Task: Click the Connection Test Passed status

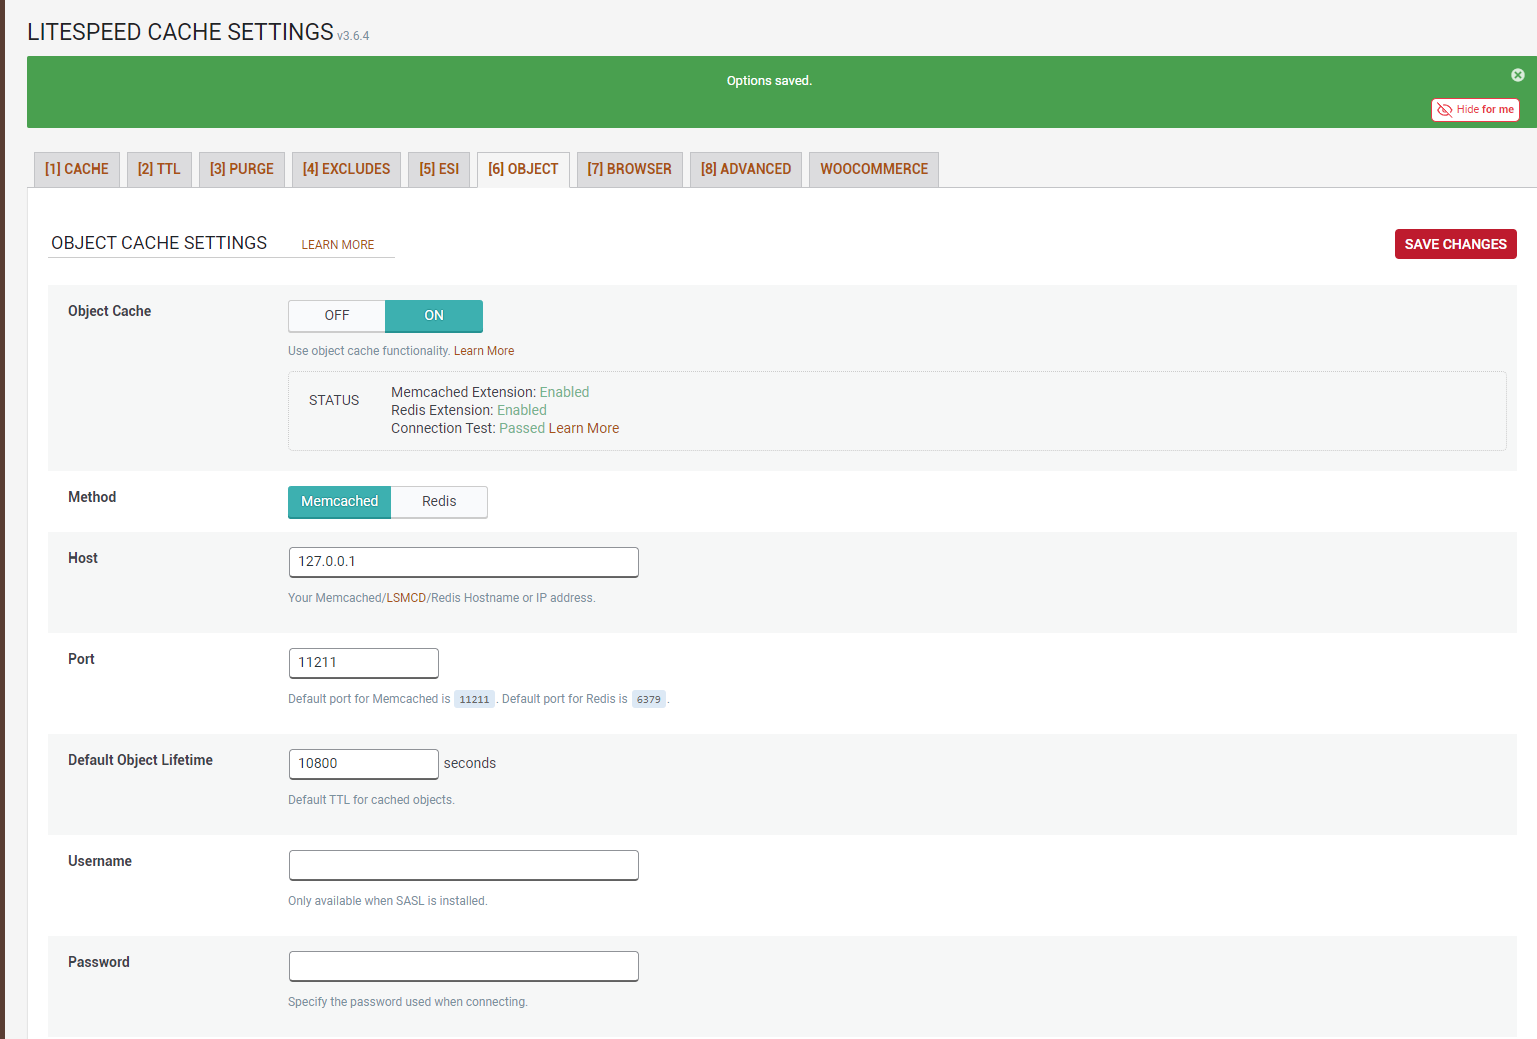Action: (522, 428)
